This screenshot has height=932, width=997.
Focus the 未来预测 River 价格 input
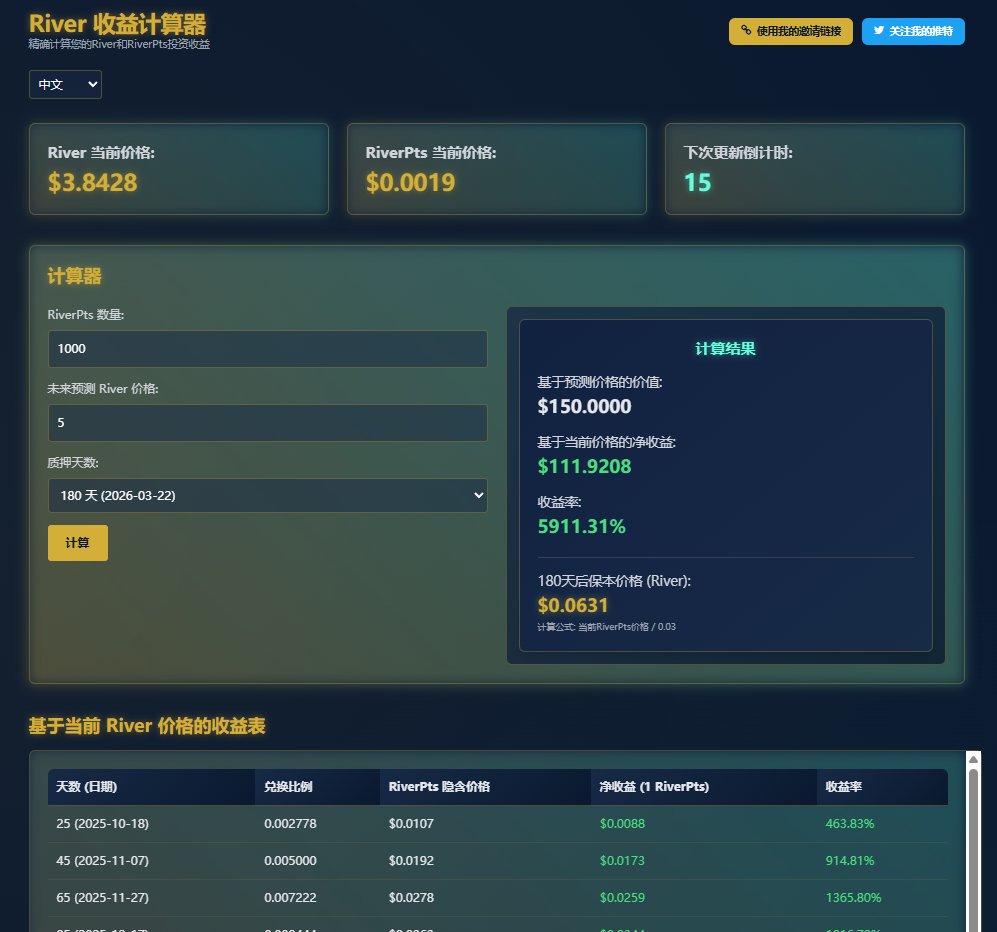[267, 423]
